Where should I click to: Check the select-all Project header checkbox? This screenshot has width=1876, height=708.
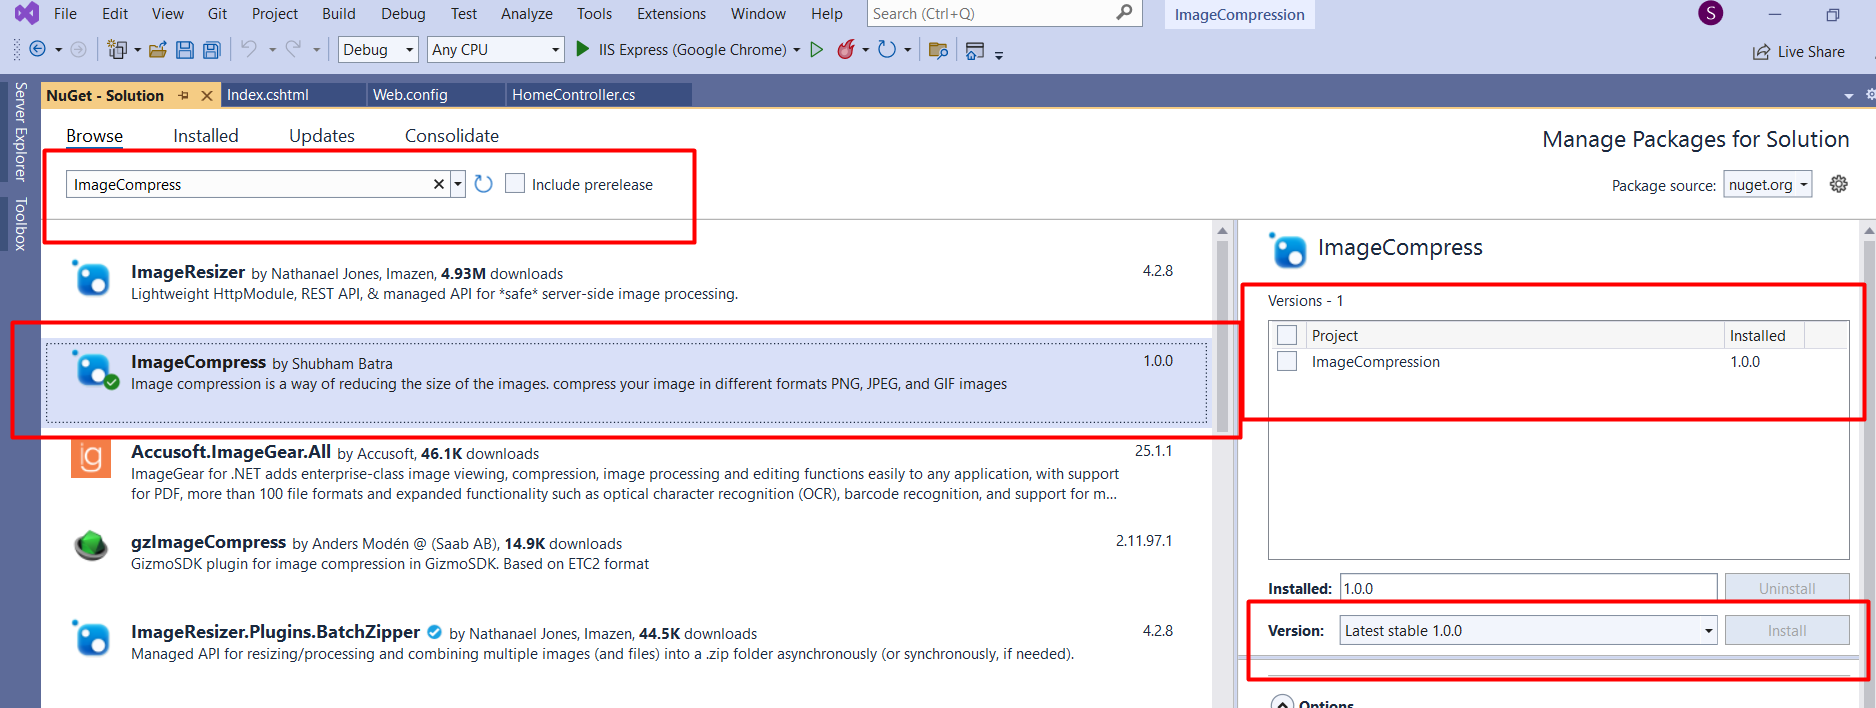pos(1287,335)
